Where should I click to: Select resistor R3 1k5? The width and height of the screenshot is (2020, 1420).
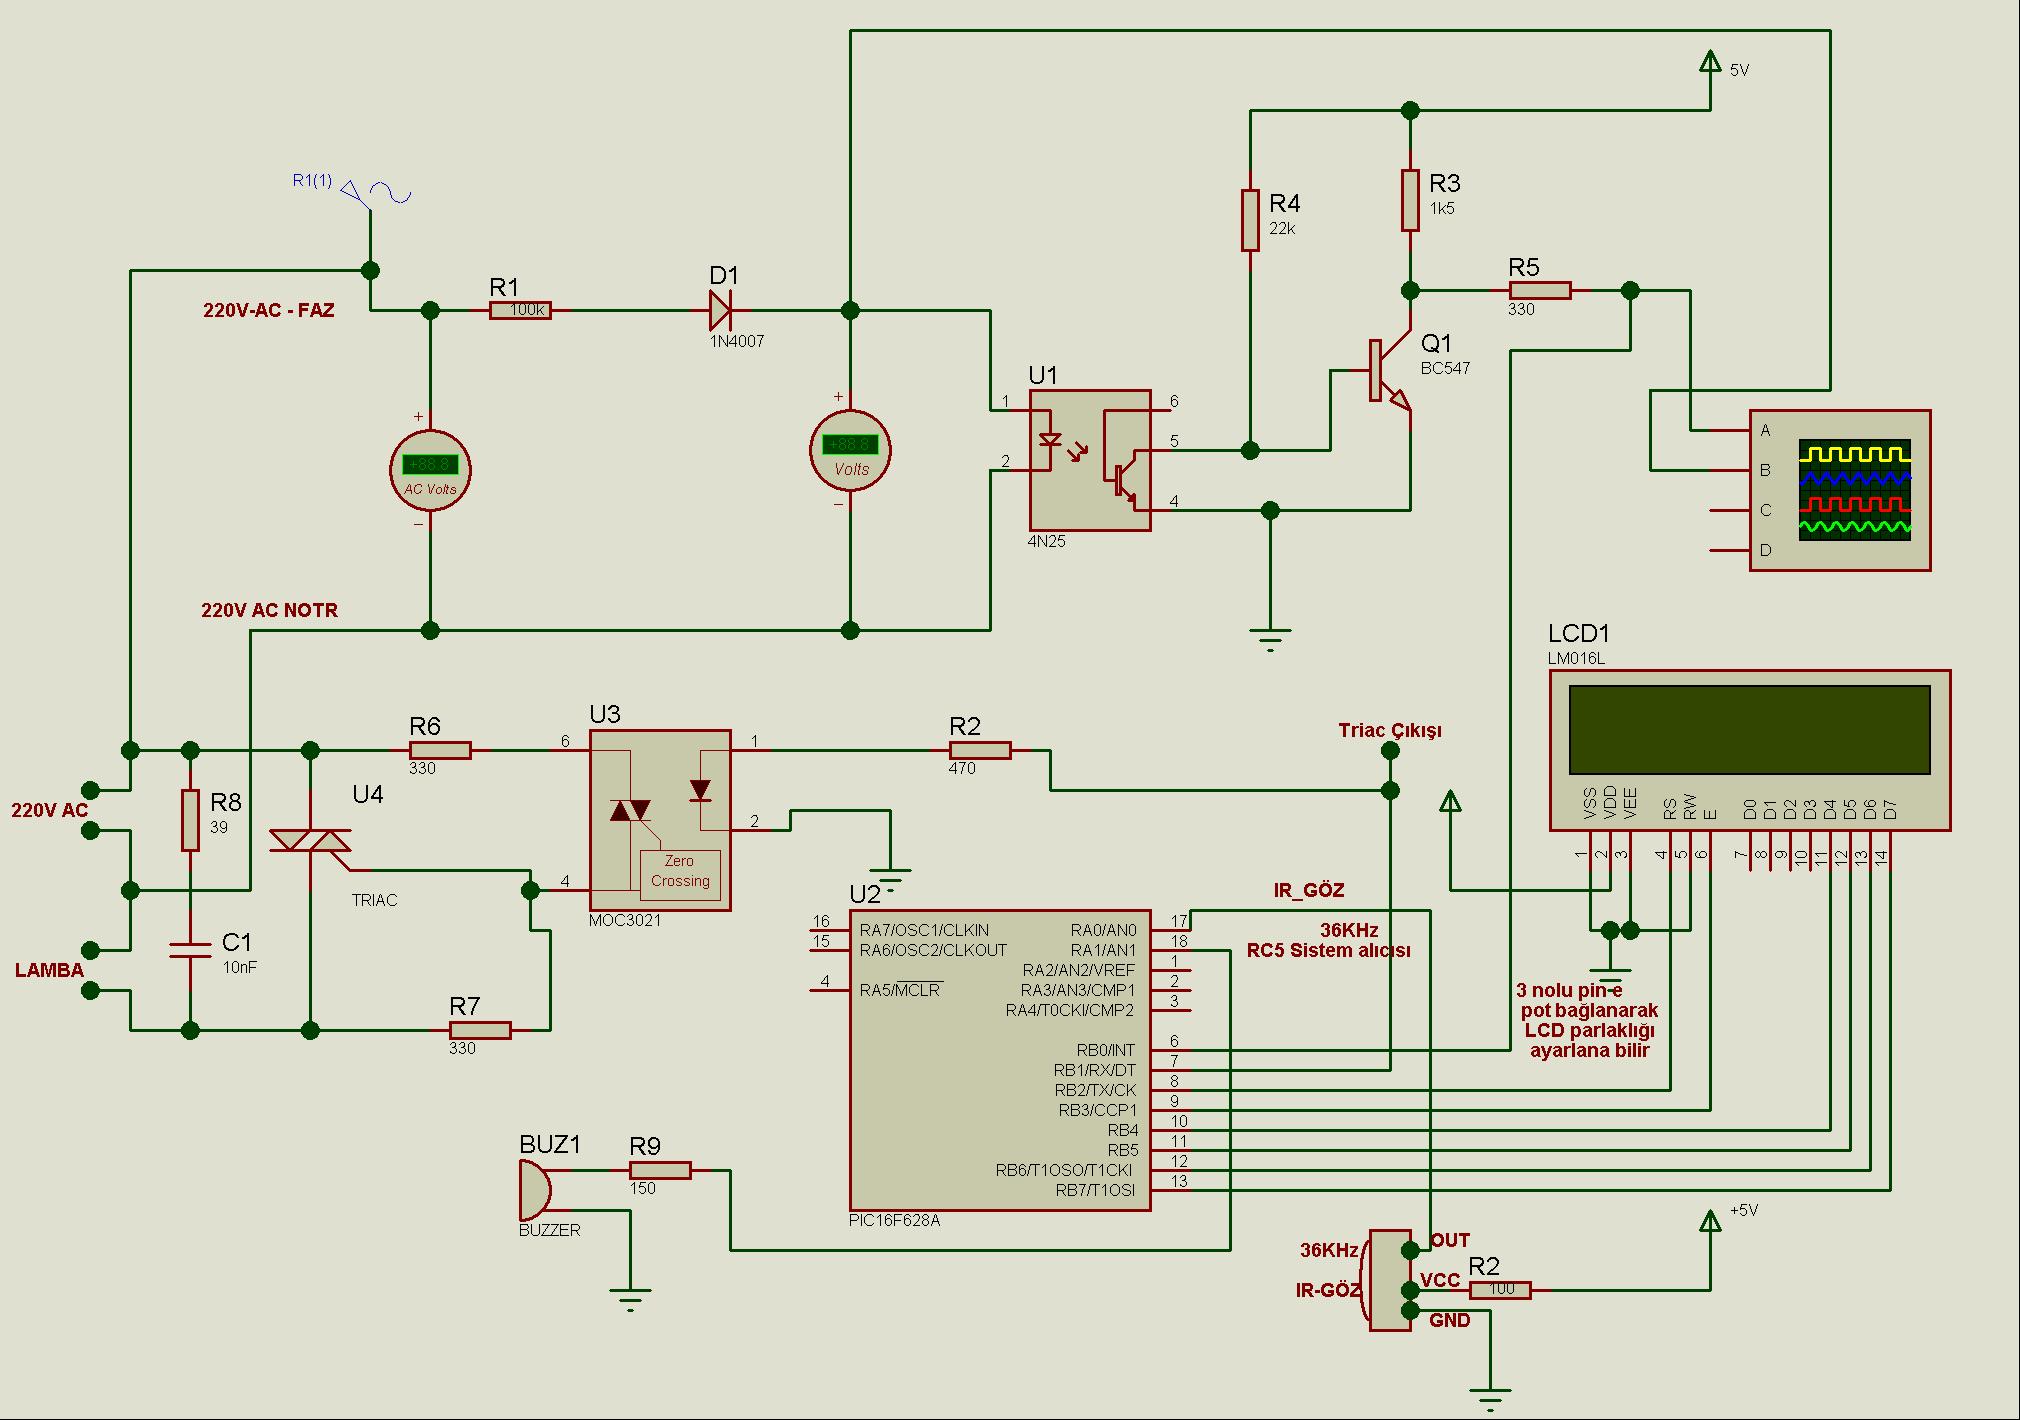tap(1410, 200)
